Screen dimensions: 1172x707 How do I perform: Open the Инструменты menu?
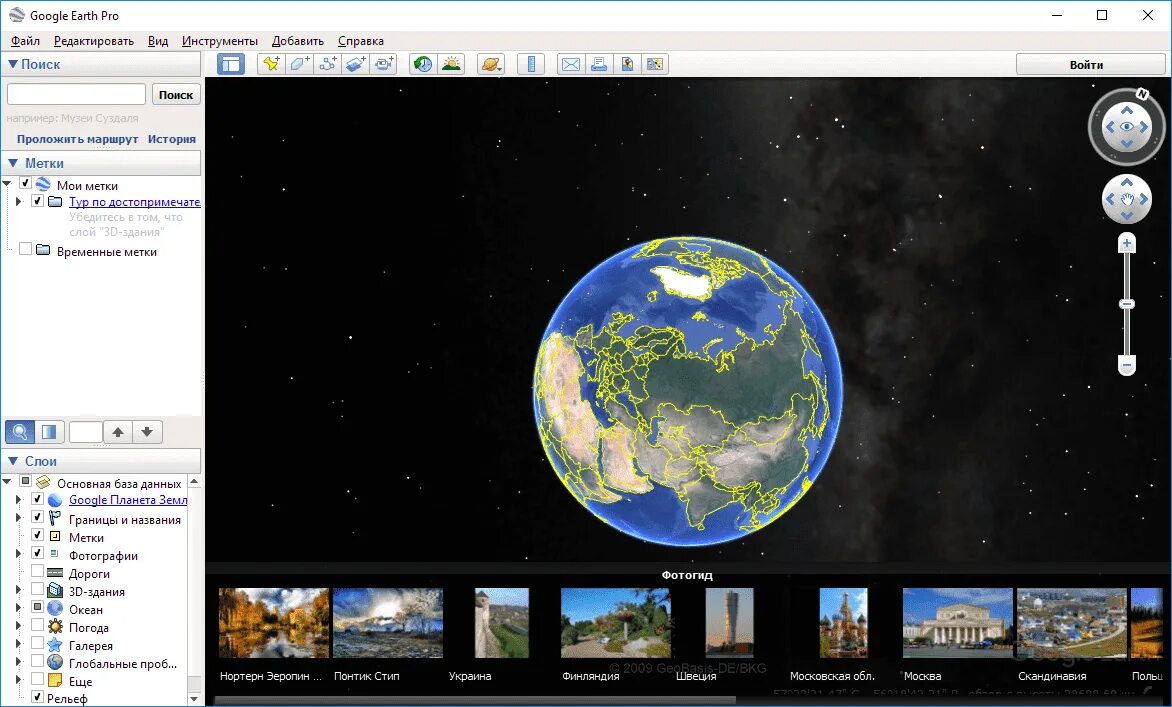221,41
